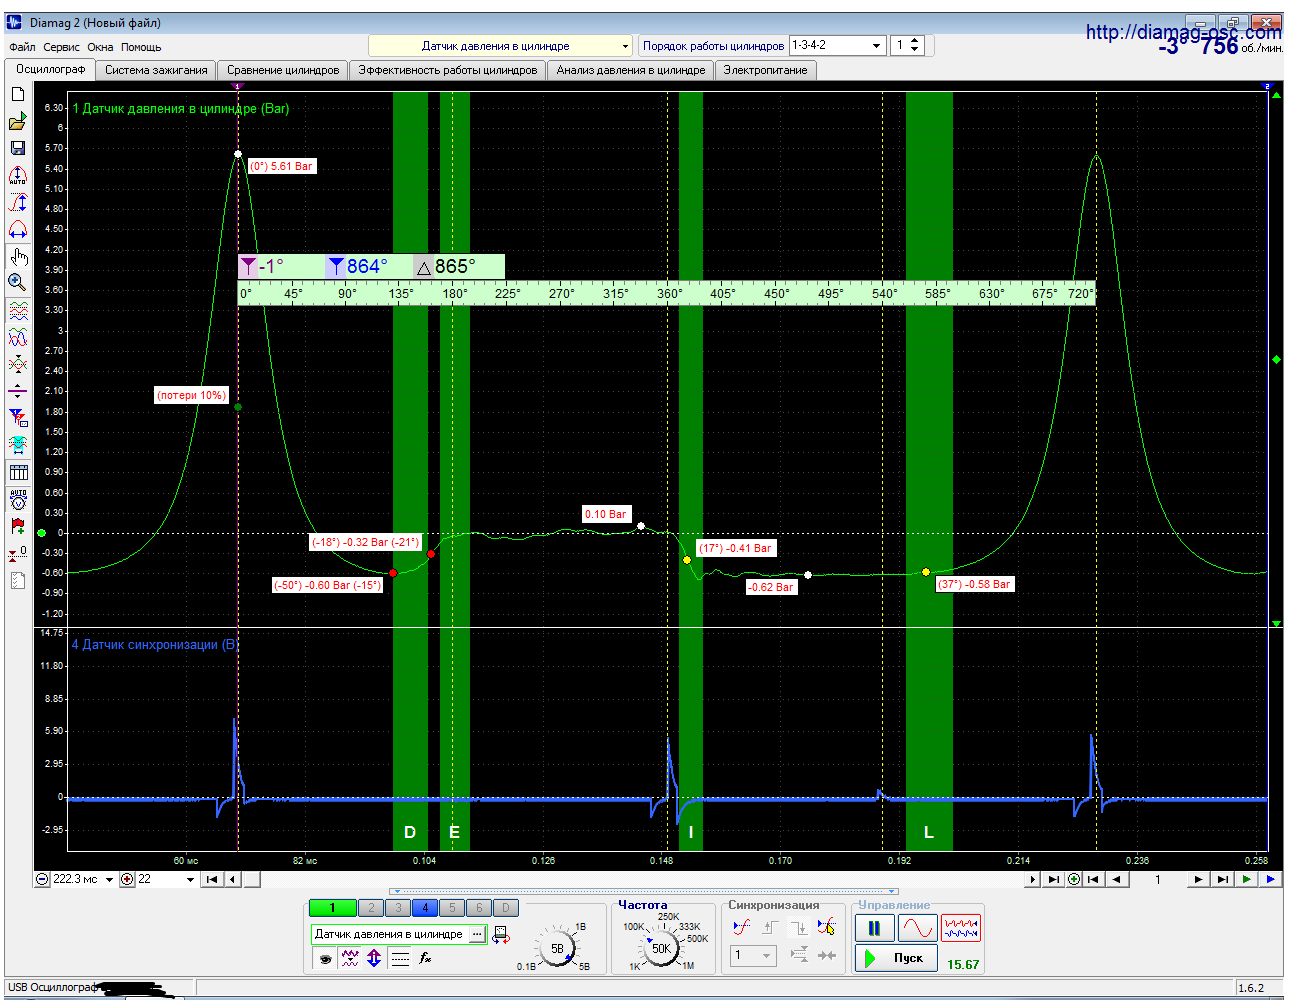Switch to Сравнение цилиндров tab
This screenshot has width=1296, height=1000.
(283, 70)
